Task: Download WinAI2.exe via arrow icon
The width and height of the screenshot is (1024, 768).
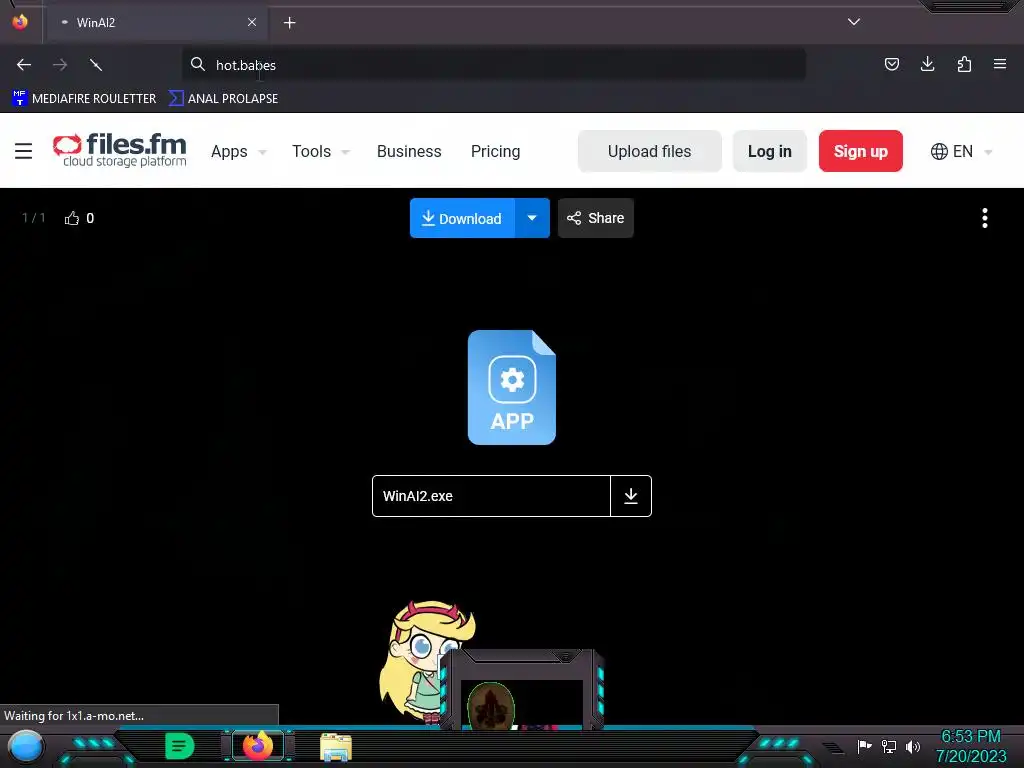Action: coord(631,496)
